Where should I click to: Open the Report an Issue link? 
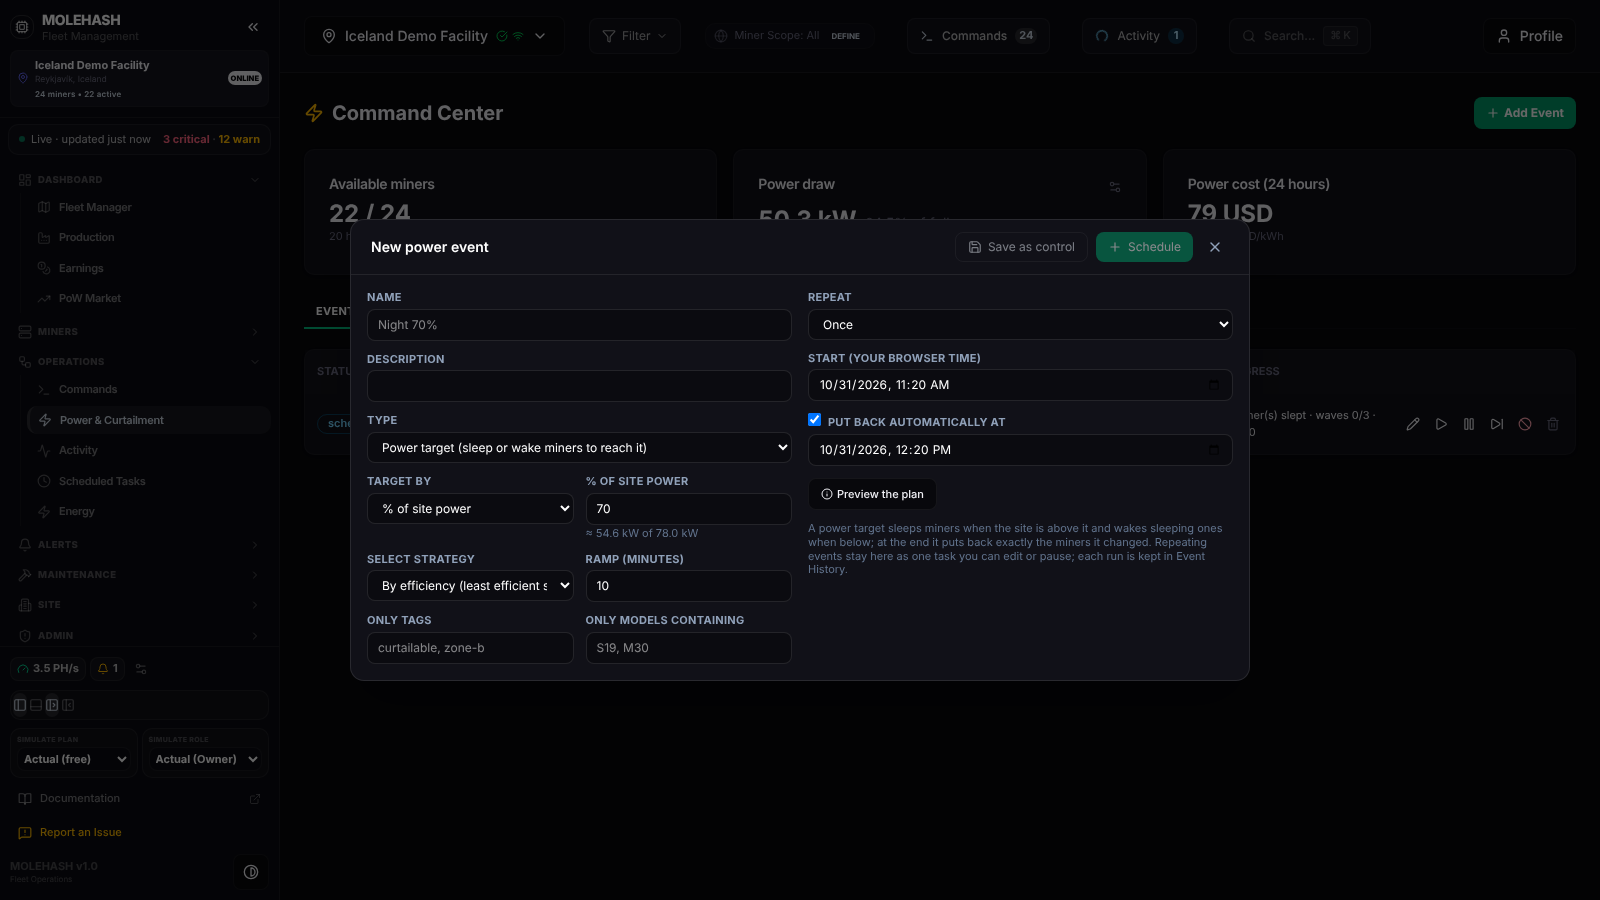[80, 833]
